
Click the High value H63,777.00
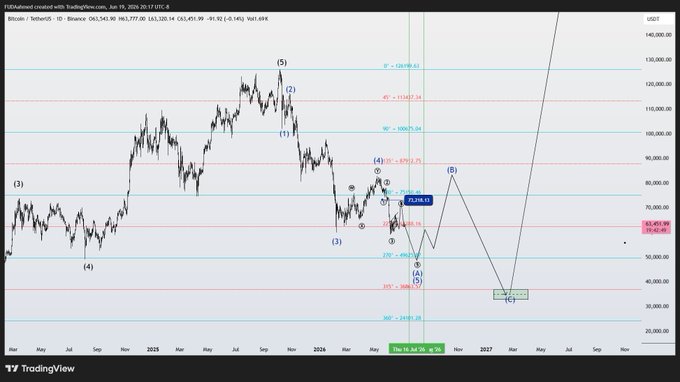coord(132,19)
